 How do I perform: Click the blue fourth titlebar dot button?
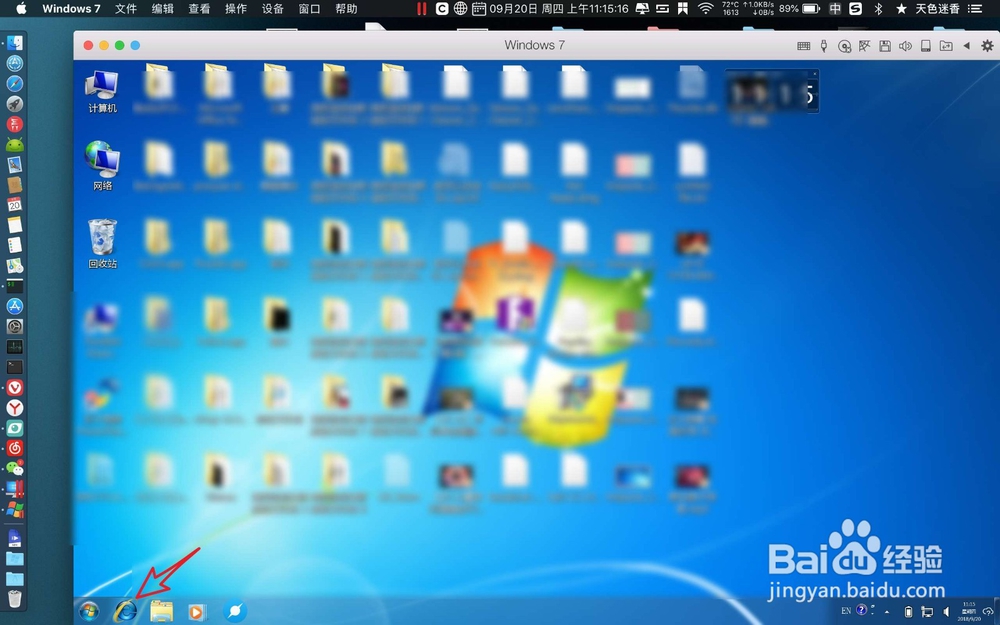point(135,45)
